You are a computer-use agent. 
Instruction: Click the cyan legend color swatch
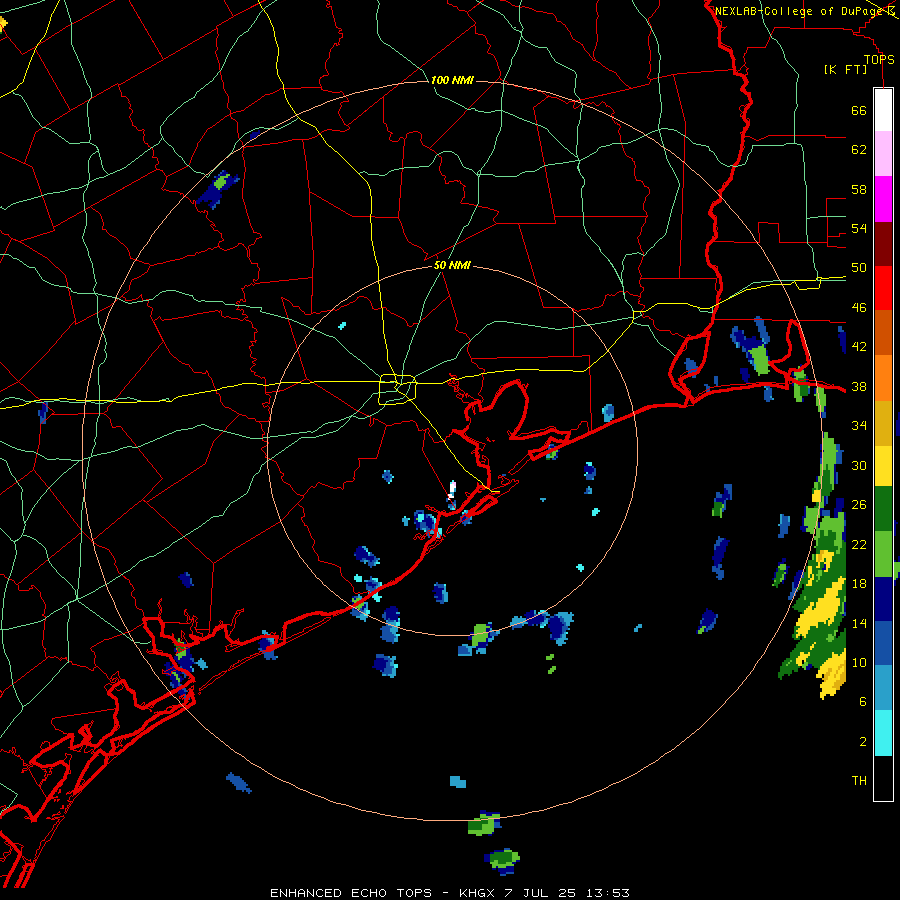coord(883,734)
